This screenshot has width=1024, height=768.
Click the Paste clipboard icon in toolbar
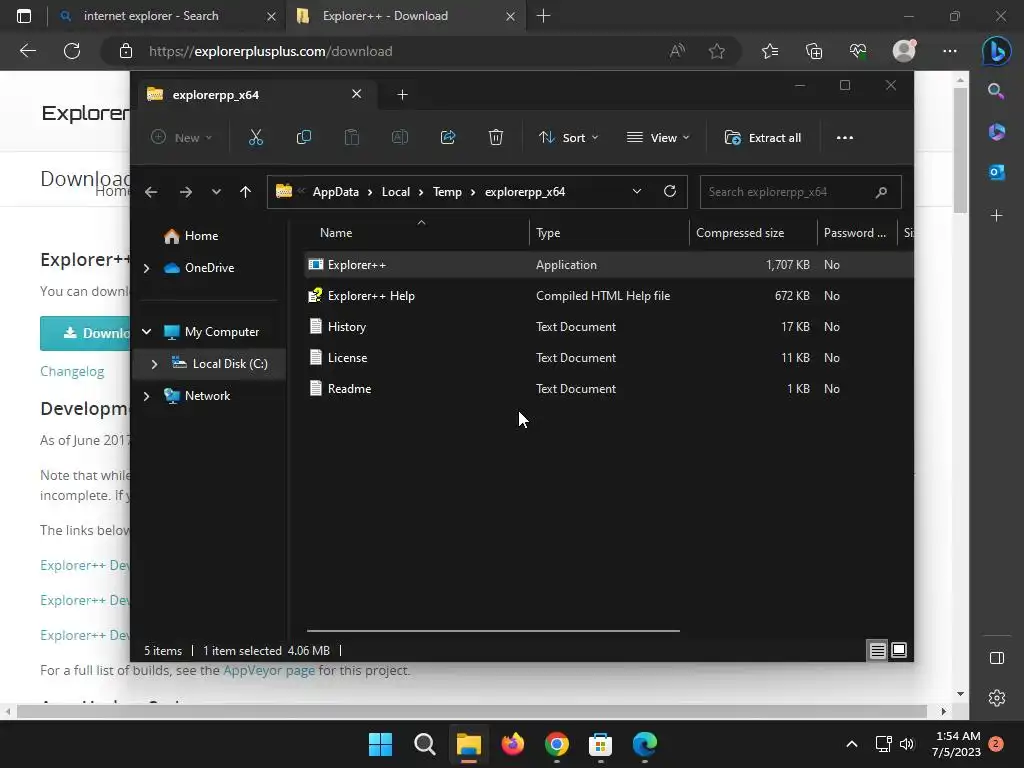[x=351, y=138]
